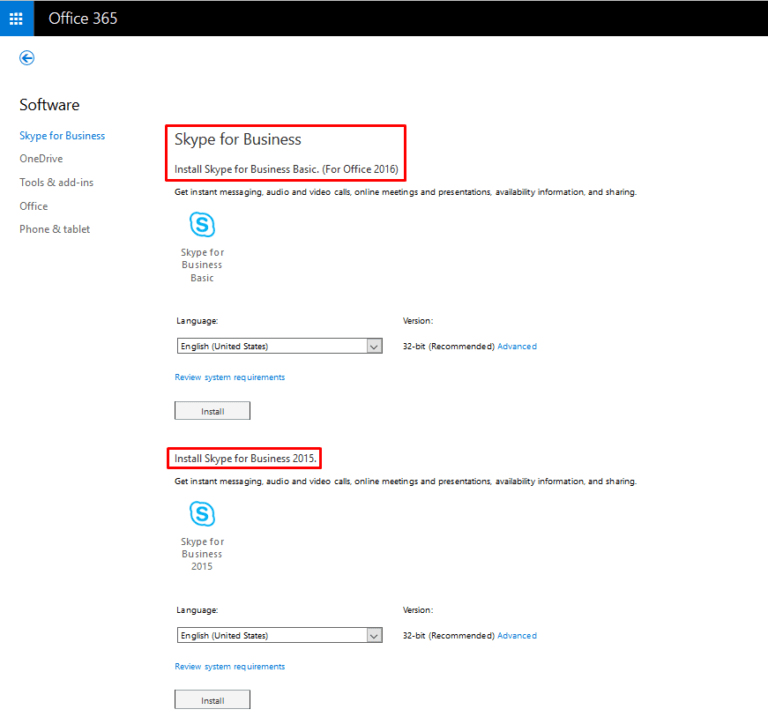Select Skype for Business in the sidebar
The width and height of the screenshot is (768, 717).
coord(62,136)
